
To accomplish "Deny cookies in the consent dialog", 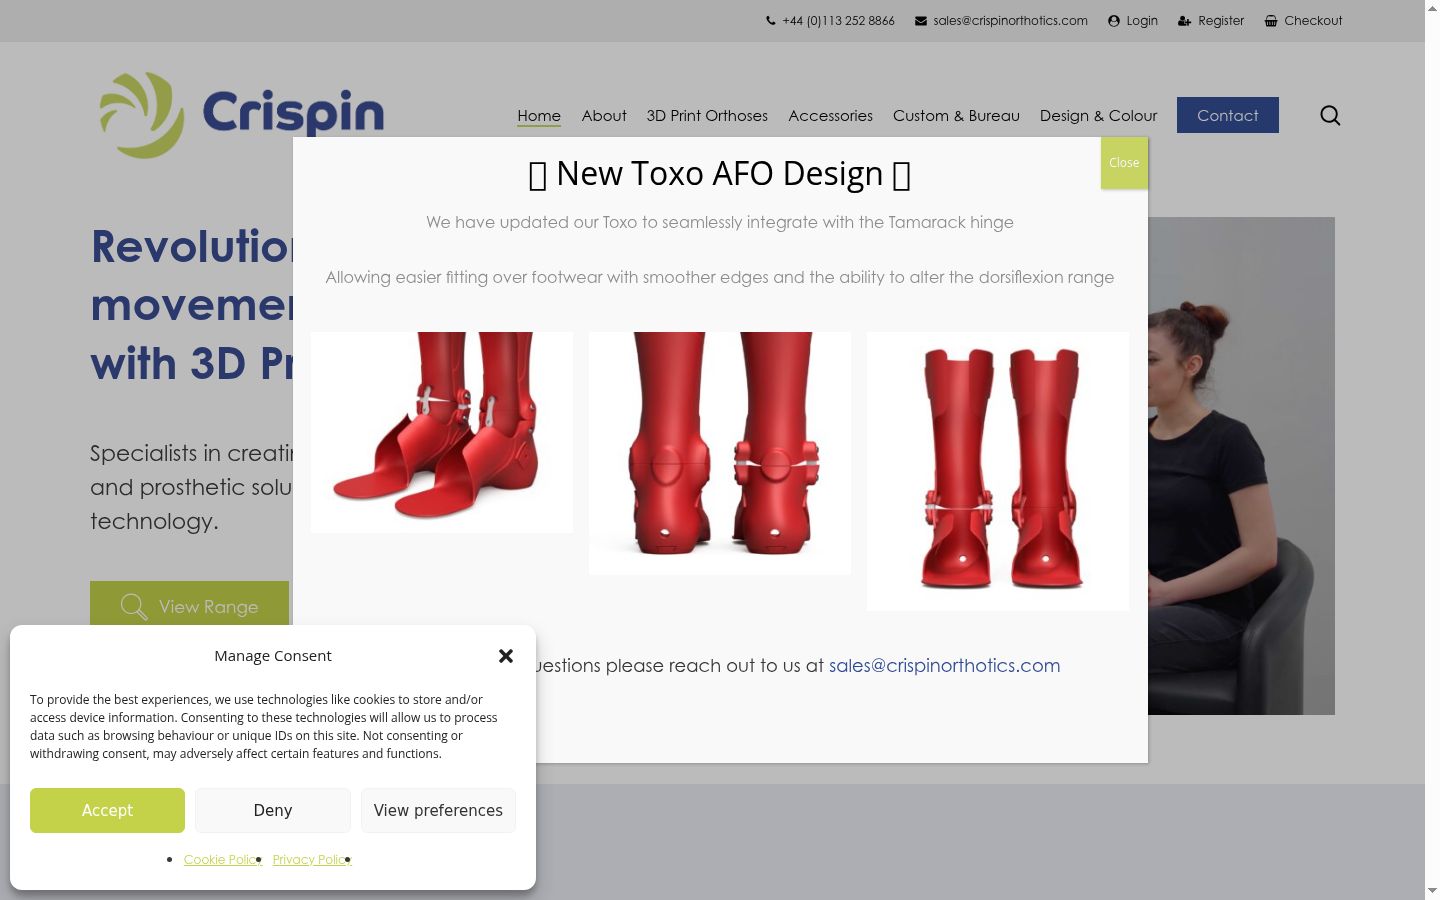I will click(273, 810).
